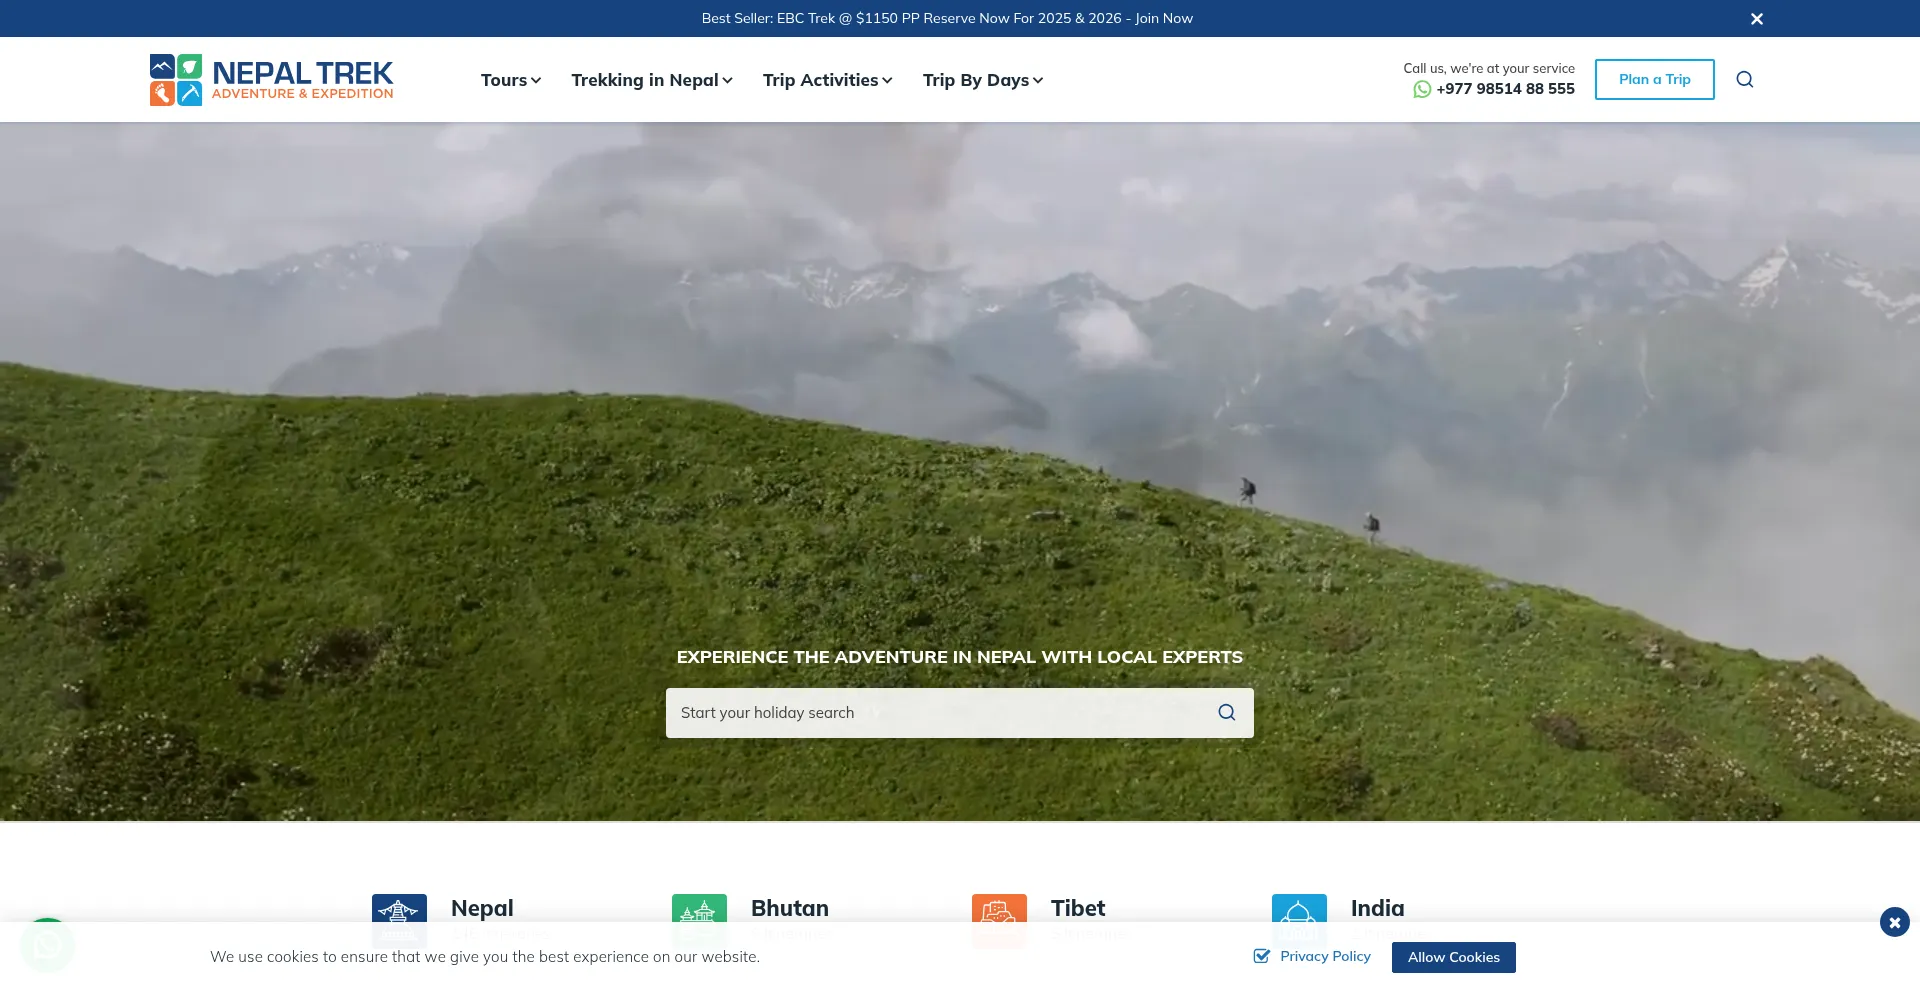Image resolution: width=1920 pixels, height=993 pixels.
Task: Open search via header magnifier icon
Action: pyautogui.click(x=1744, y=80)
